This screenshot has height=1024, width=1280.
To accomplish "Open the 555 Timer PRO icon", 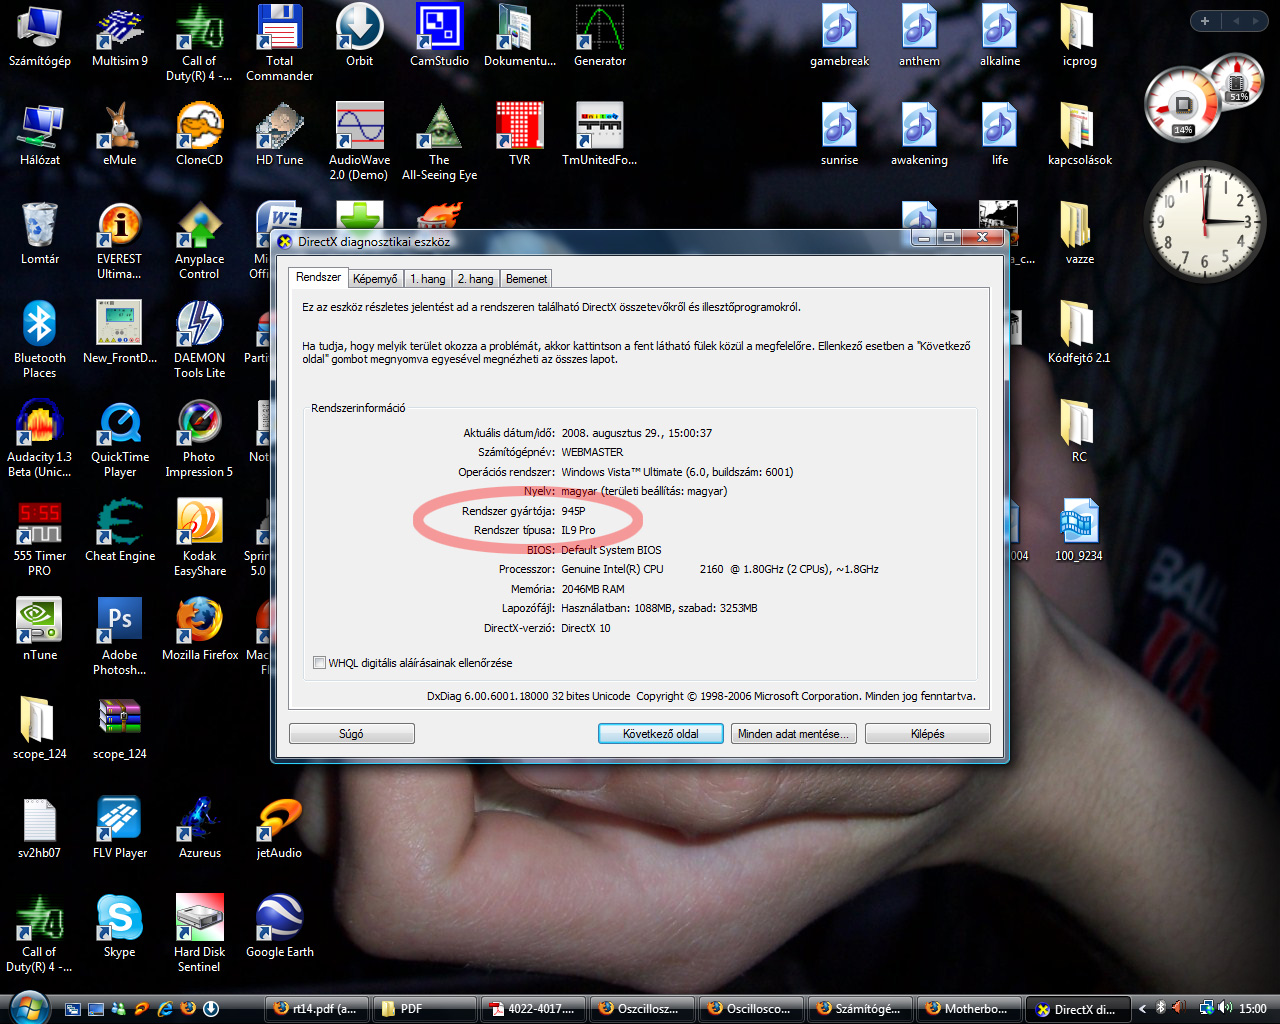I will coord(40,538).
